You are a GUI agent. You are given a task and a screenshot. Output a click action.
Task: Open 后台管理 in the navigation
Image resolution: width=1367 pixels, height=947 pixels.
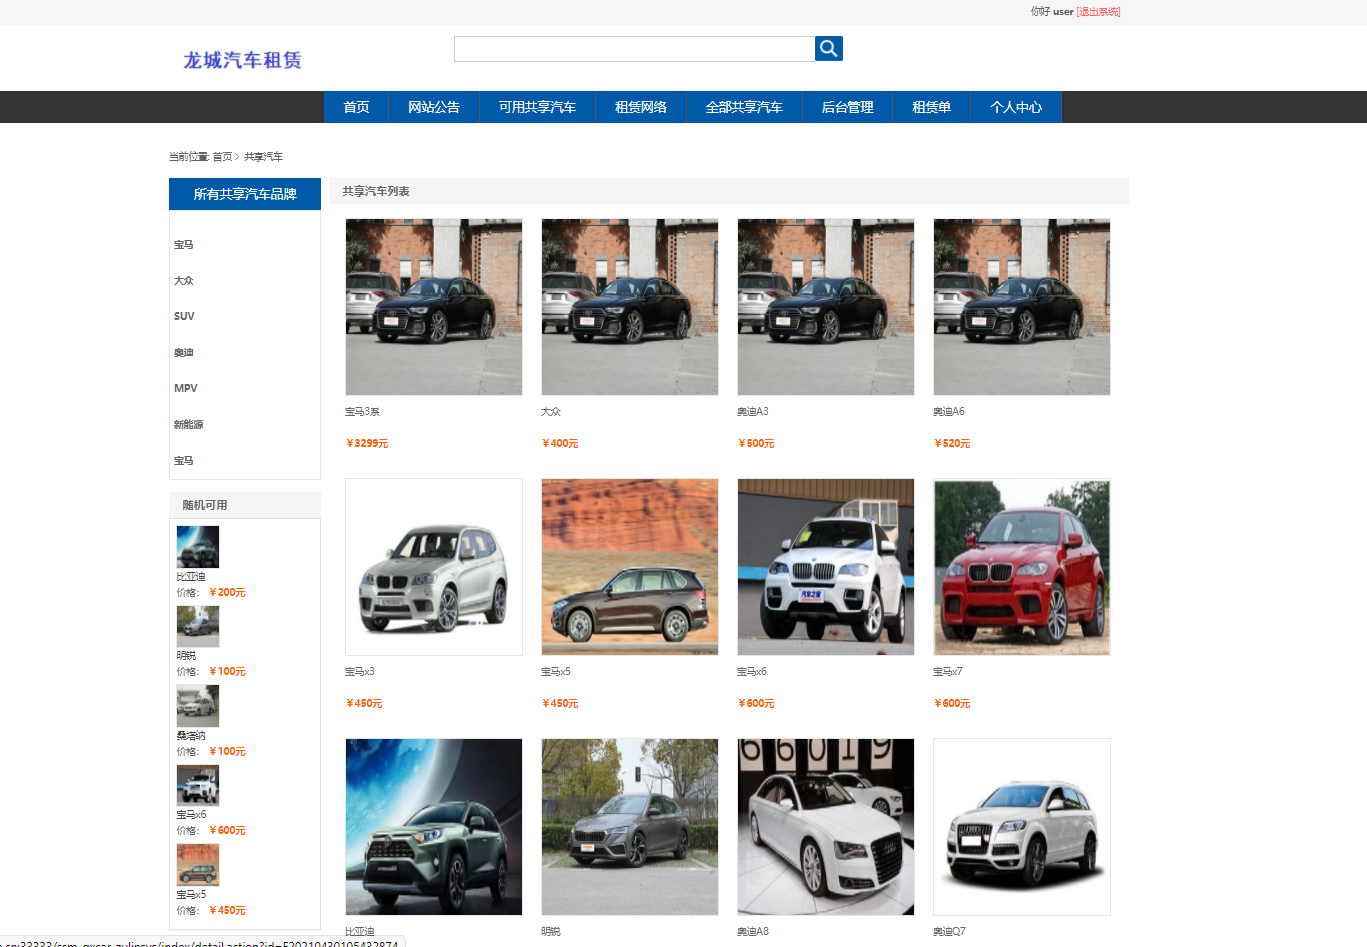[x=847, y=107]
